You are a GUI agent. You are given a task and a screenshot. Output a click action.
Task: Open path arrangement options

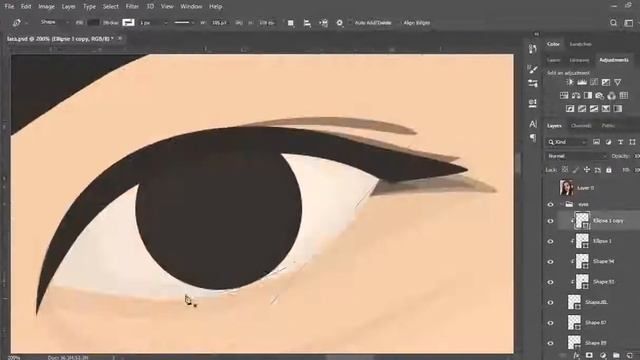(x=323, y=23)
